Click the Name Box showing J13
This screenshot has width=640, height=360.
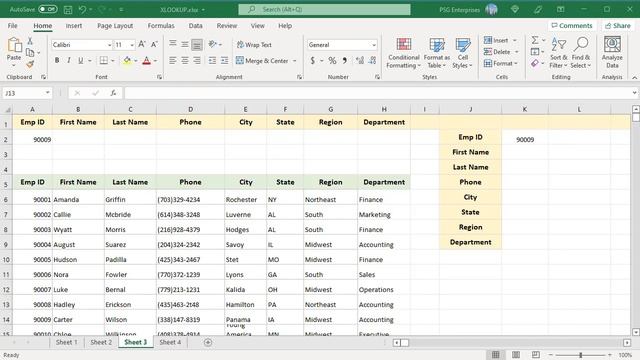(27, 93)
